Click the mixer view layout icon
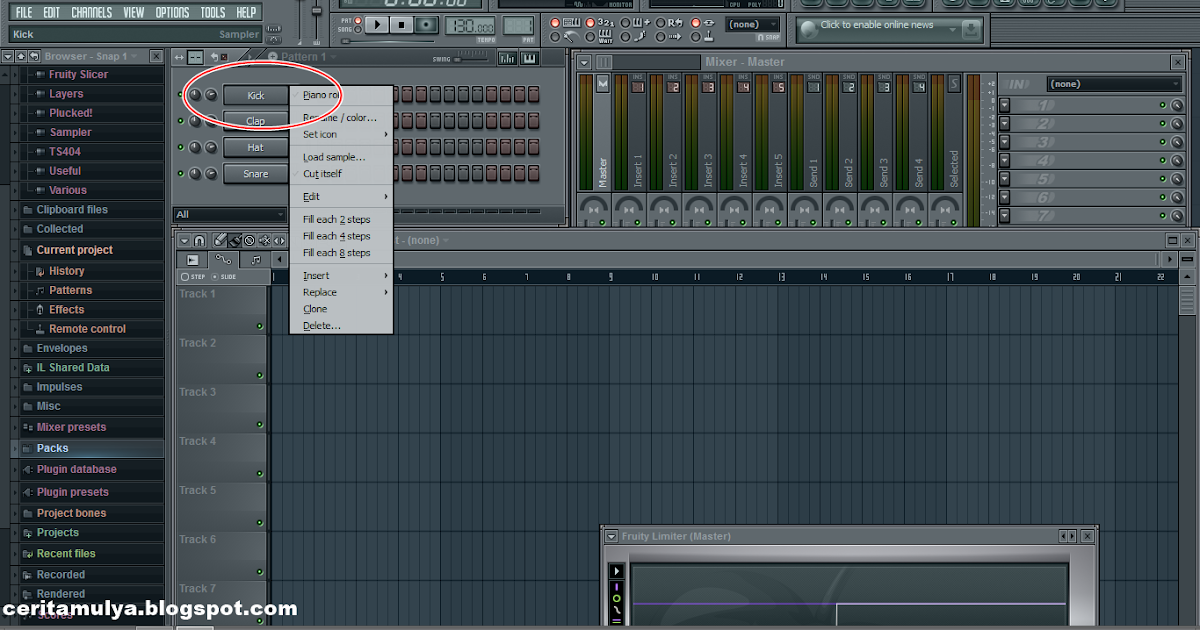The height and width of the screenshot is (630, 1200). coord(603,62)
